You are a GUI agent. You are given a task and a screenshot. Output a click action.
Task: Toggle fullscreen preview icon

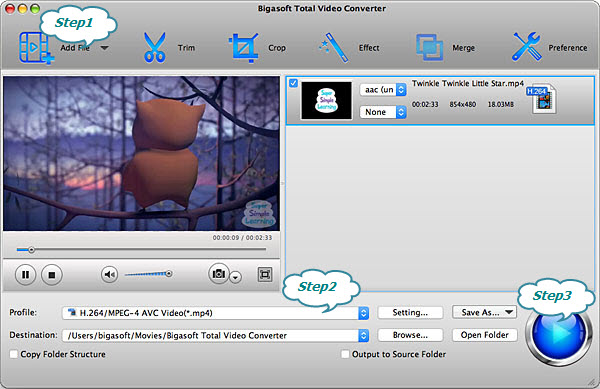(x=265, y=274)
